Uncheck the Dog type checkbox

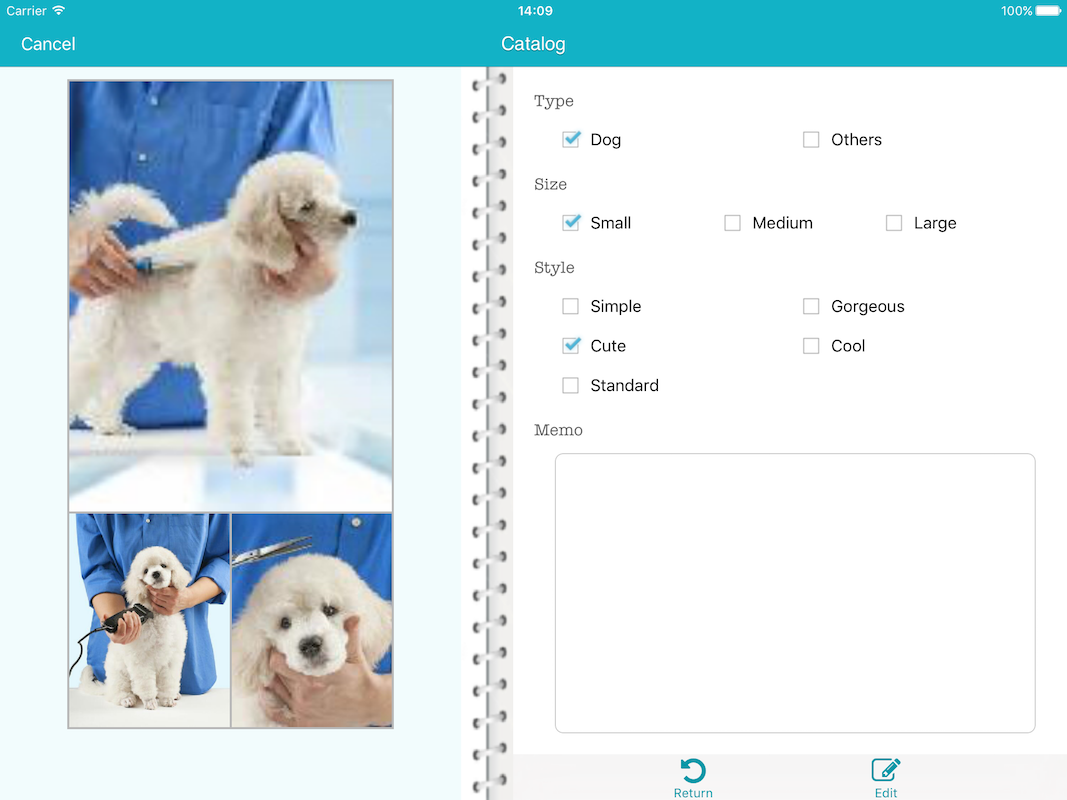(571, 140)
